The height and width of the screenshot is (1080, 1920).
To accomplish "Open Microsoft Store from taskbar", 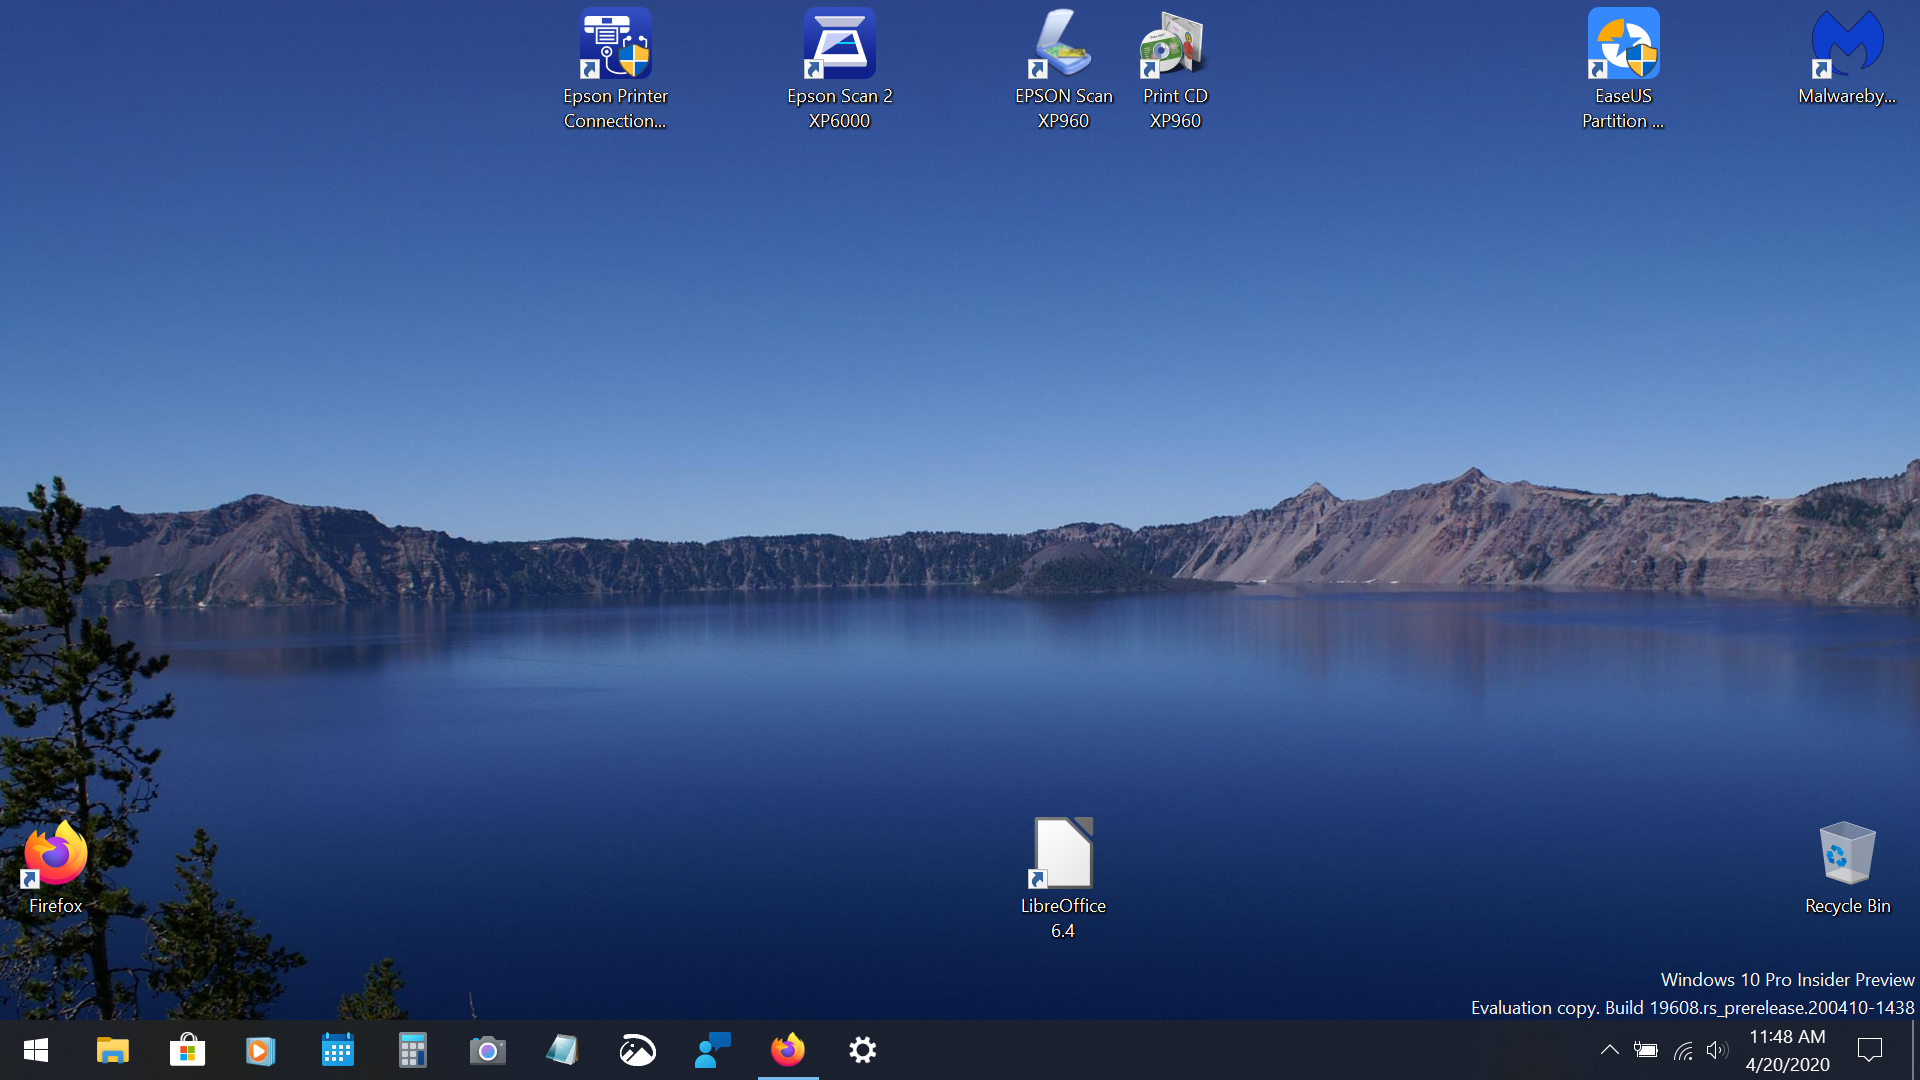I will pyautogui.click(x=187, y=1048).
